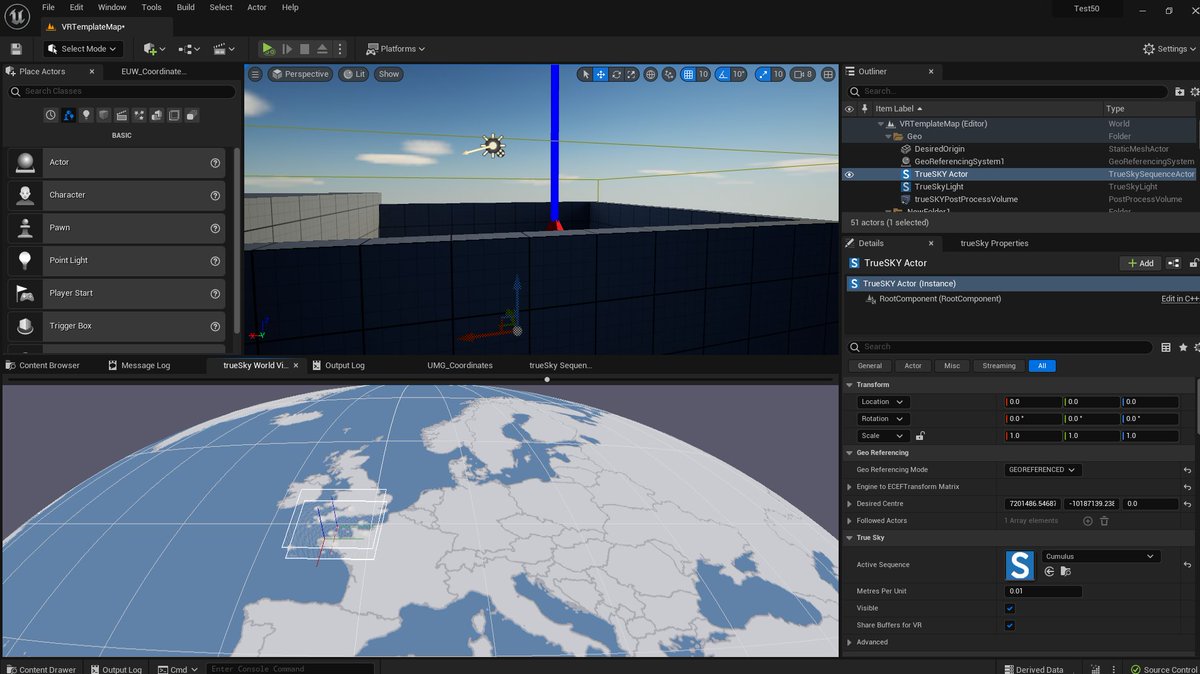1200x674 pixels.
Task: Open the Details property matrix grid icon
Action: tap(1166, 347)
